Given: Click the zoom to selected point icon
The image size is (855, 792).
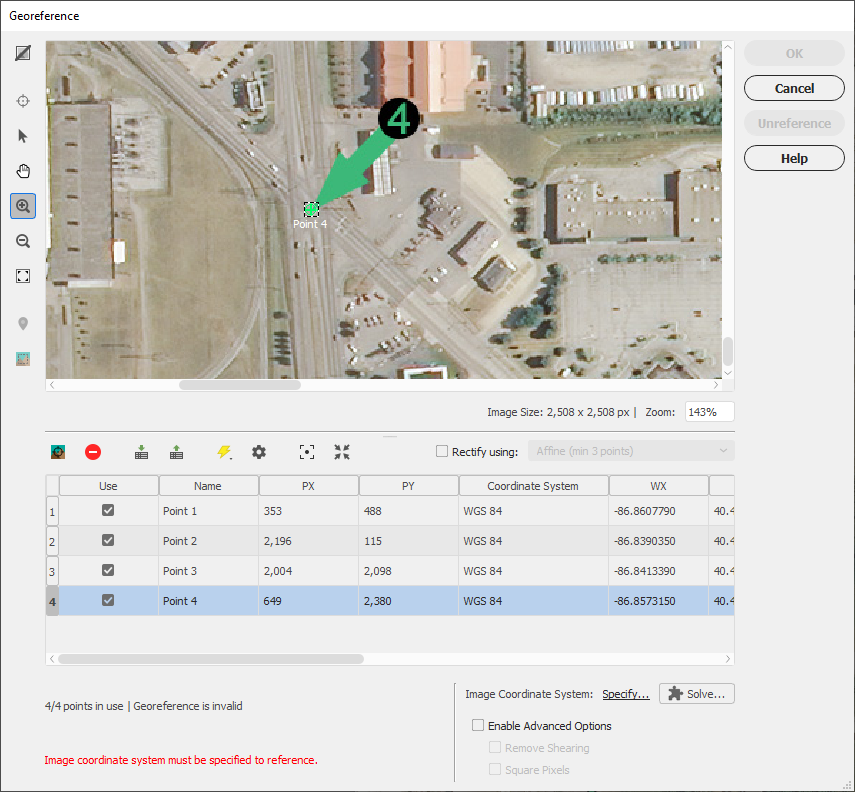Looking at the screenshot, I should 307,452.
